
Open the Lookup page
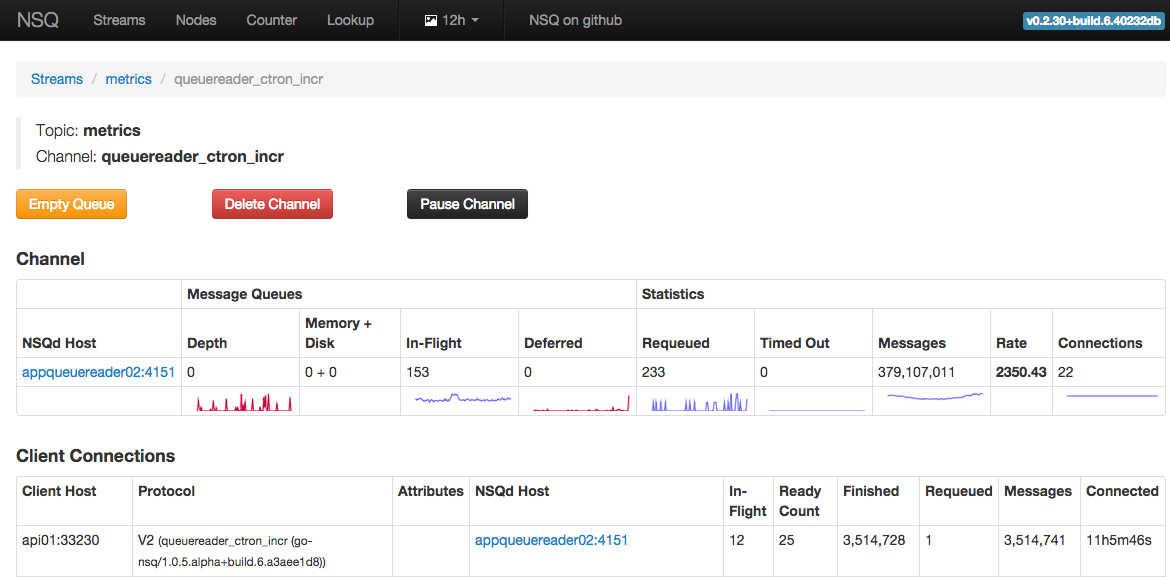click(x=350, y=20)
